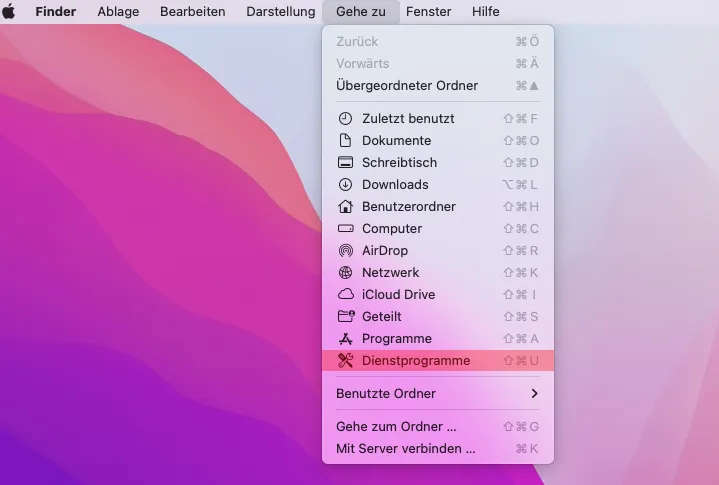Click the Downloads arrow icon
Viewport: 719px width, 485px height.
coord(345,185)
